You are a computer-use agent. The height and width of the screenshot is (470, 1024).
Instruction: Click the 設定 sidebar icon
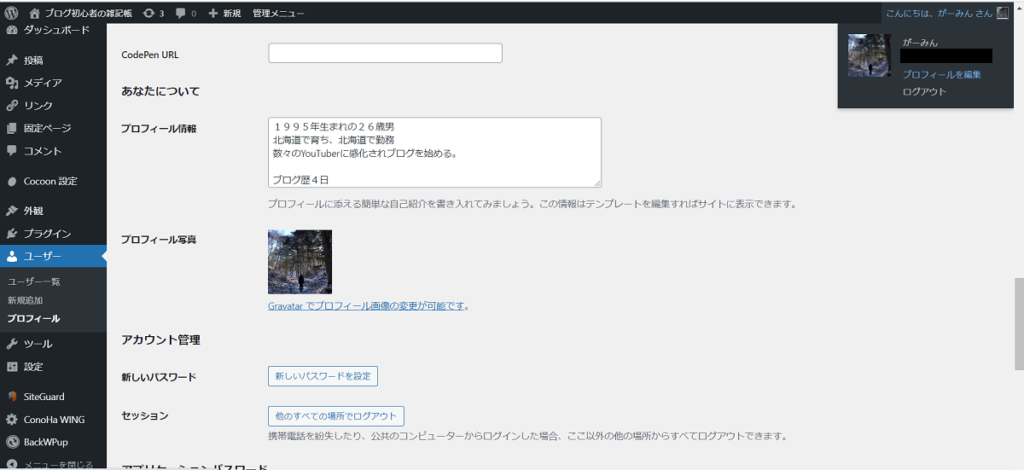click(x=11, y=367)
